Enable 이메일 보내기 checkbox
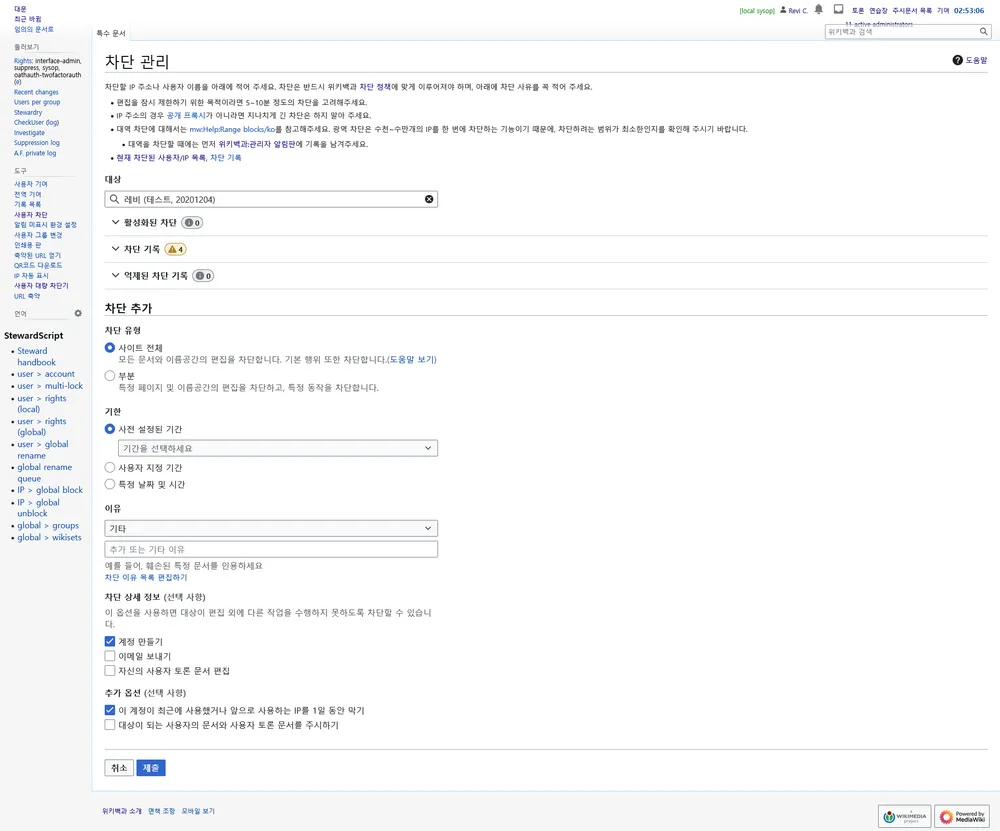Image resolution: width=1000 pixels, height=831 pixels. click(x=110, y=656)
